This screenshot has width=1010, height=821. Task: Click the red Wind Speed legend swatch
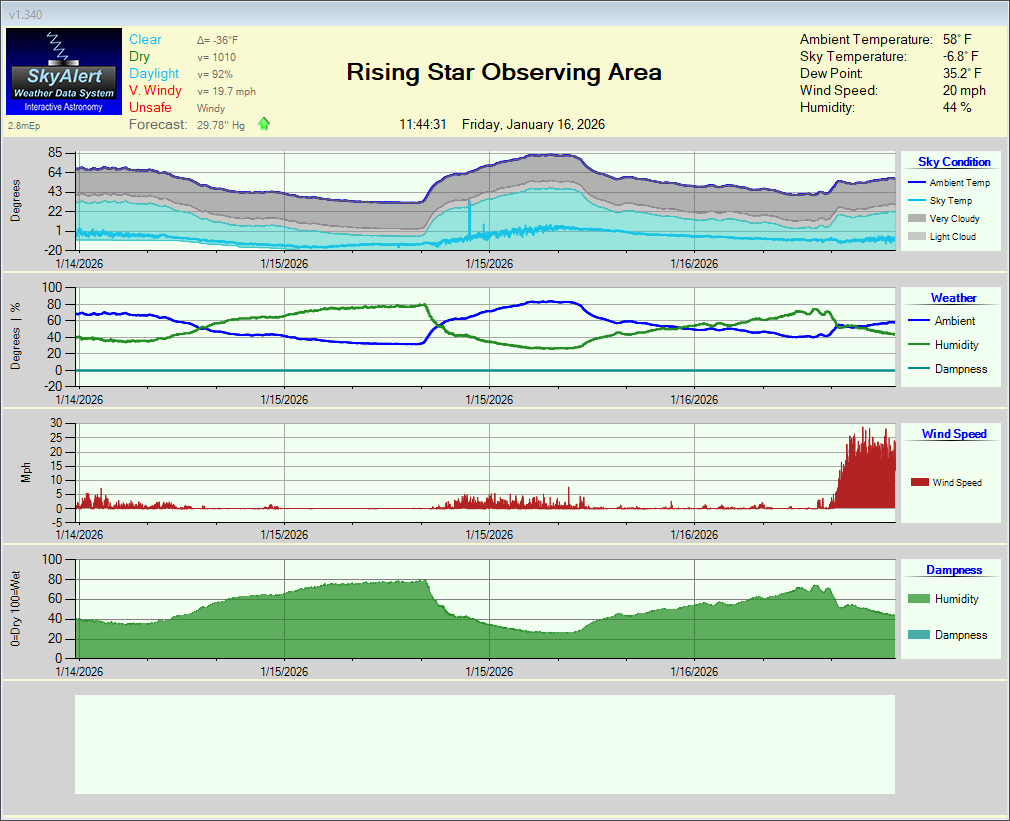click(x=919, y=483)
